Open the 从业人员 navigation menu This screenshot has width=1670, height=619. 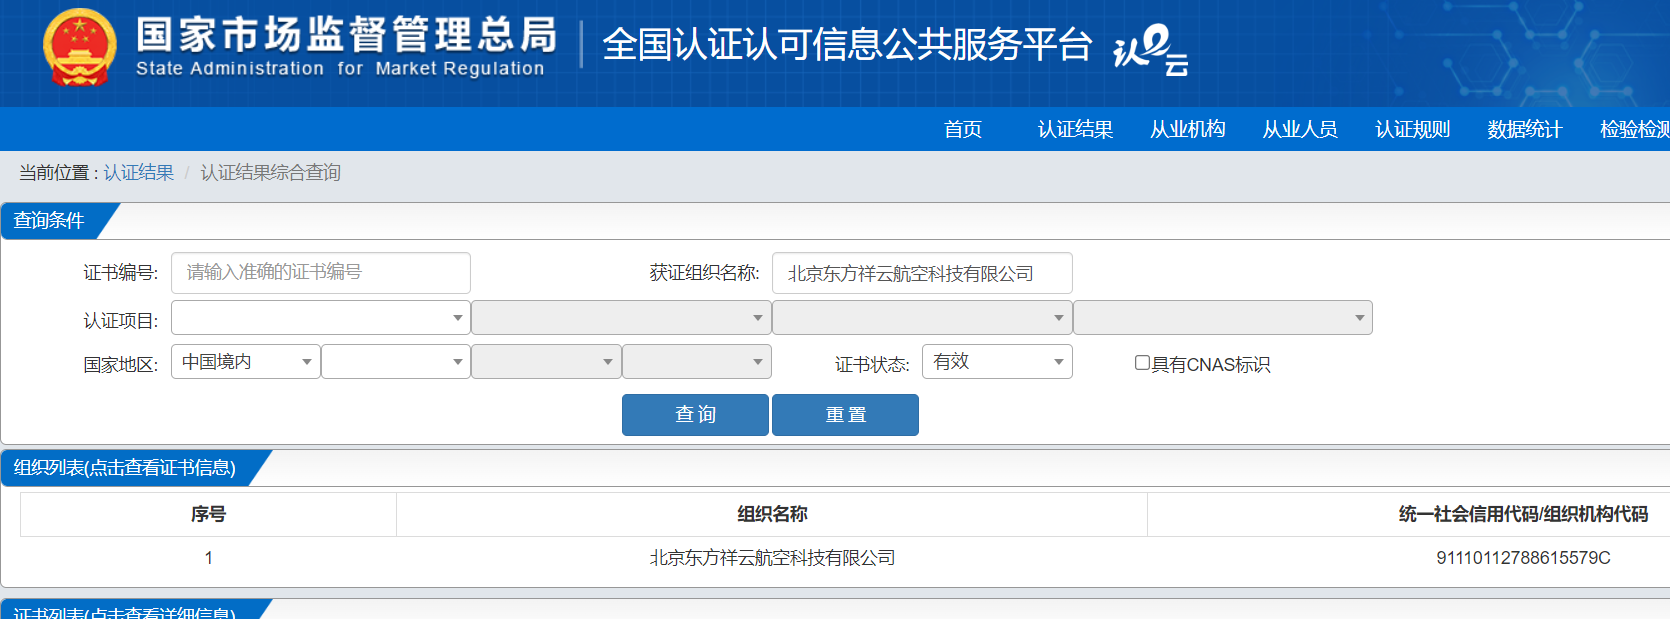click(1300, 129)
